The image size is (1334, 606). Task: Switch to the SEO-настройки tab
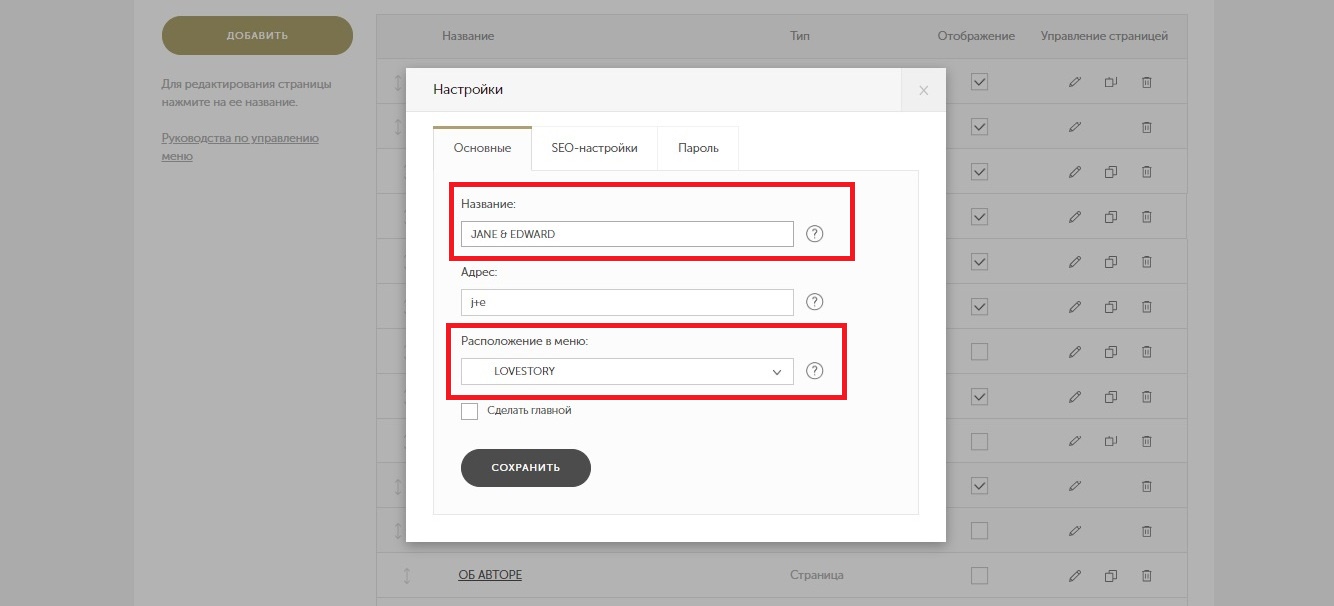(x=594, y=148)
